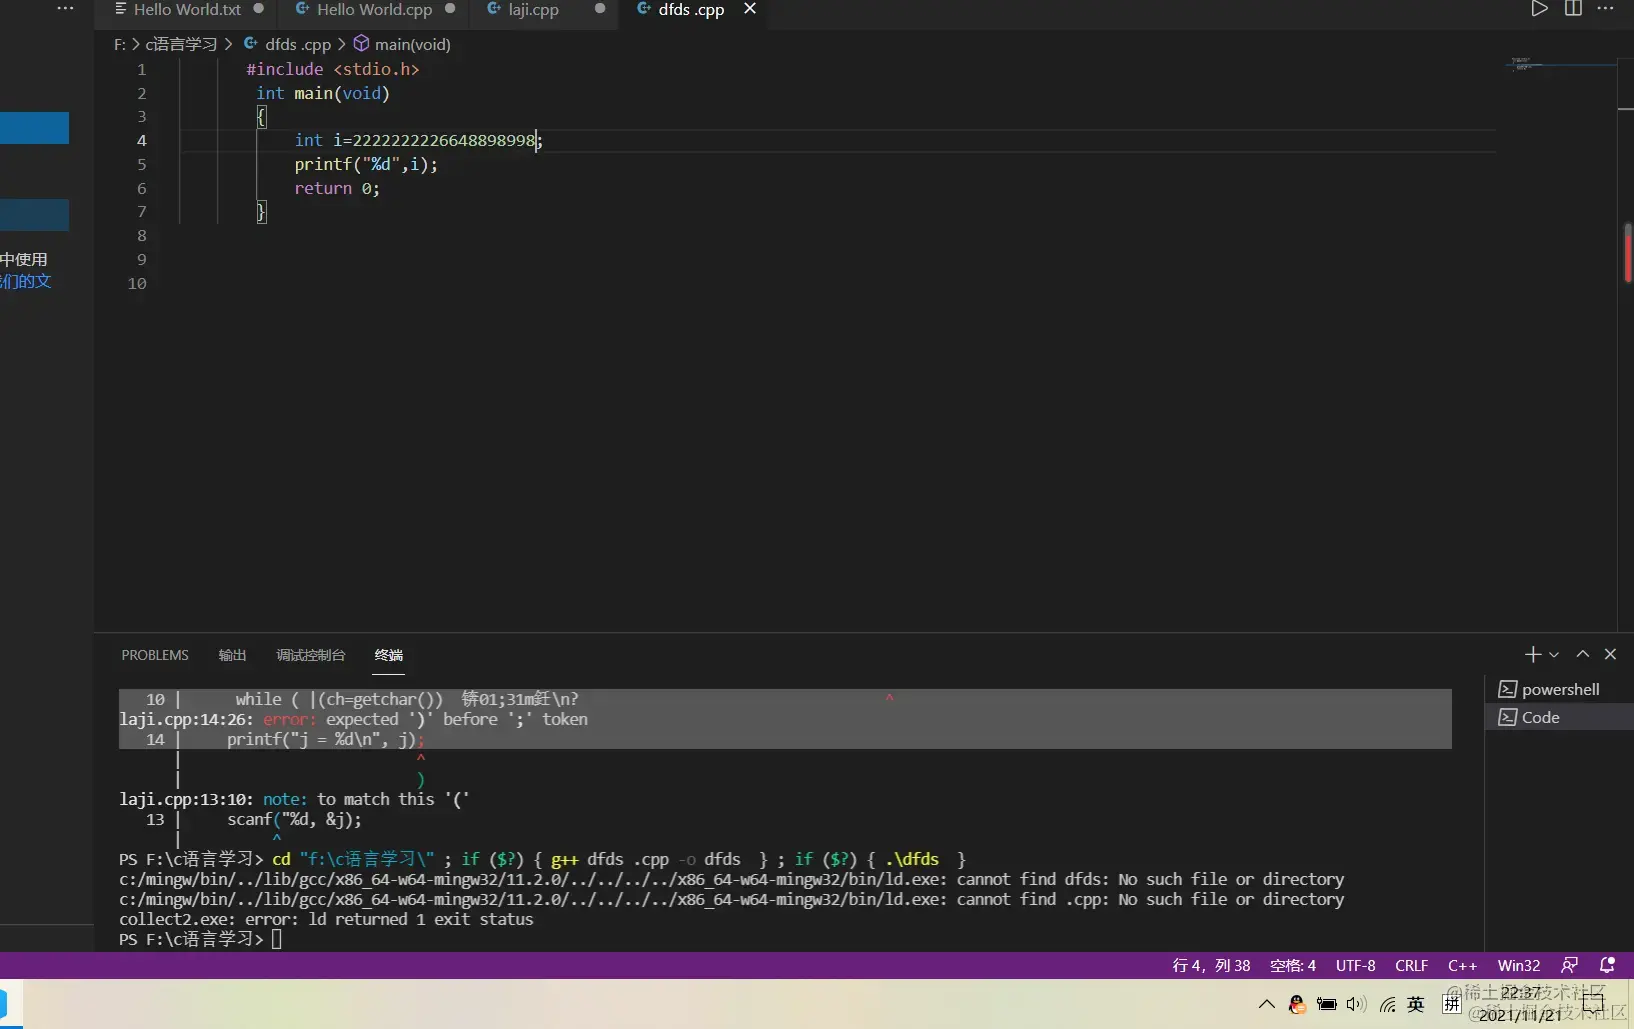Click the laji.cpp:14:26 error link in terminal
1634x1029 pixels.
tap(186, 719)
